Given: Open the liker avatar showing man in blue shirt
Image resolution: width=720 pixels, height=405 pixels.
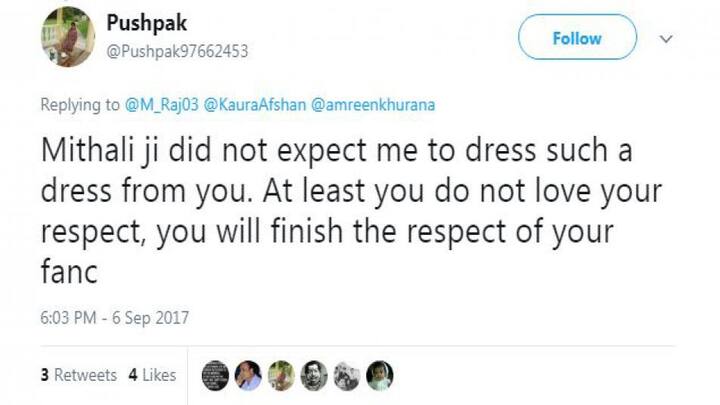Looking at the screenshot, I should pyautogui.click(x=249, y=375).
